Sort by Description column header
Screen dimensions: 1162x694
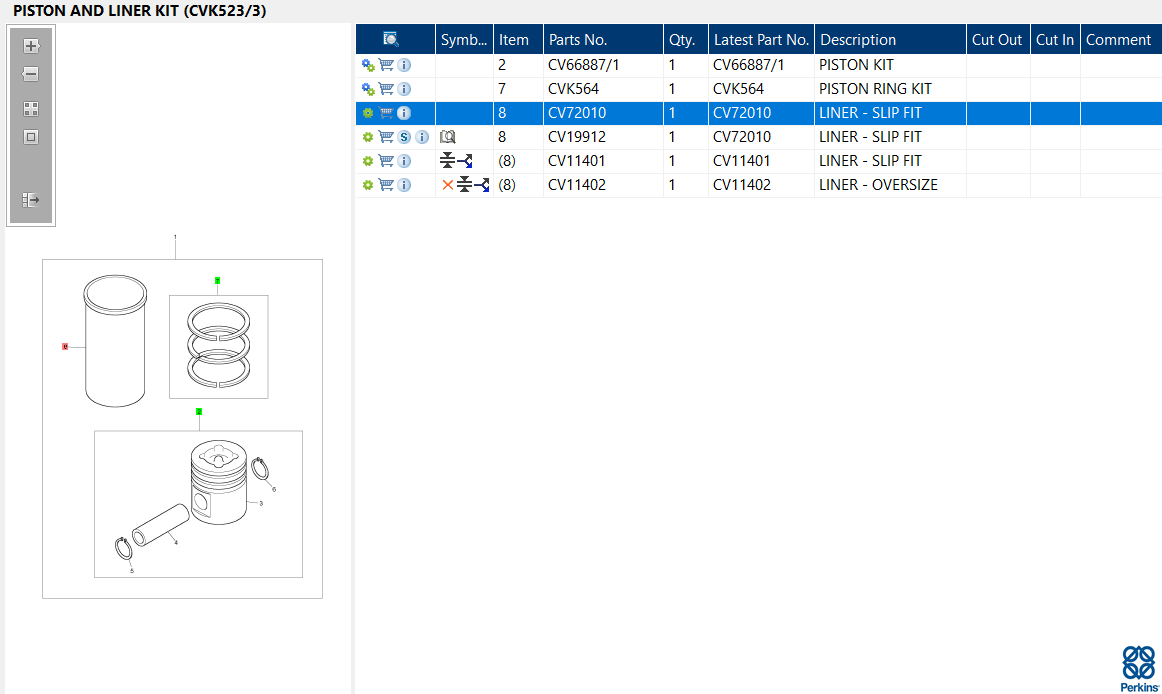pyautogui.click(x=890, y=39)
